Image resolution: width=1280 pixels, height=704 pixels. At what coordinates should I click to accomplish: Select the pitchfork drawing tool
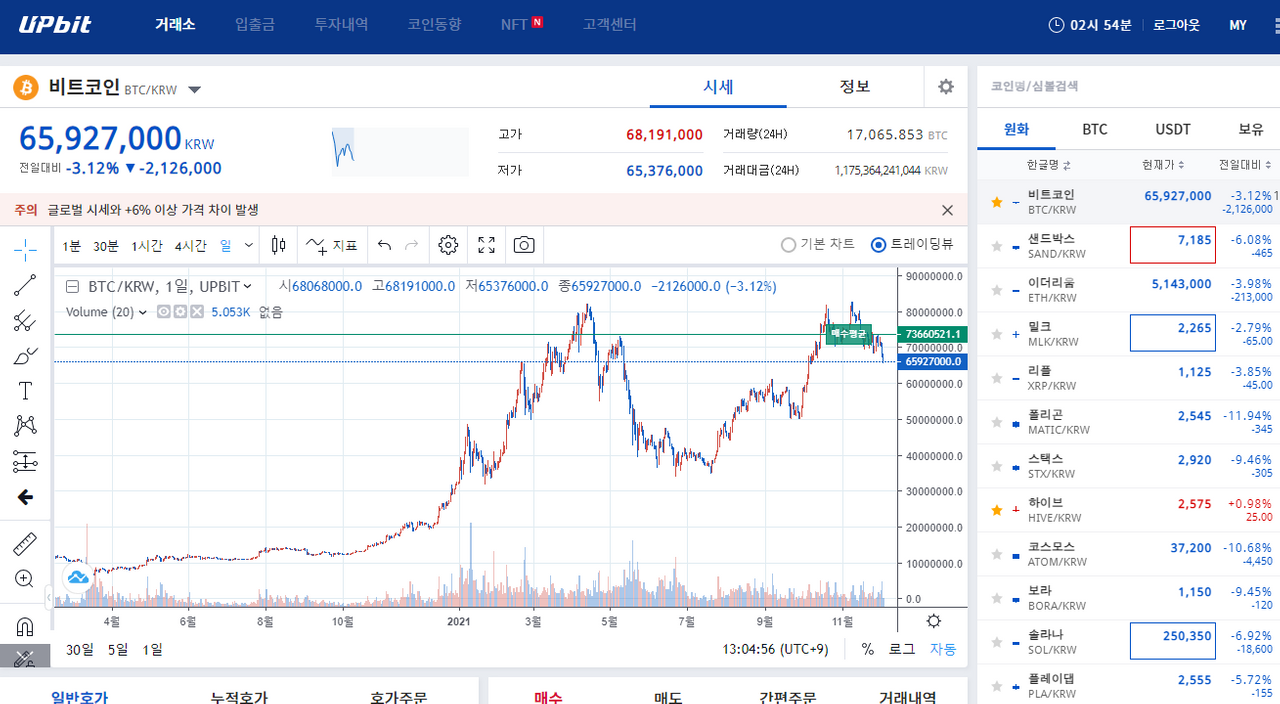[x=26, y=321]
